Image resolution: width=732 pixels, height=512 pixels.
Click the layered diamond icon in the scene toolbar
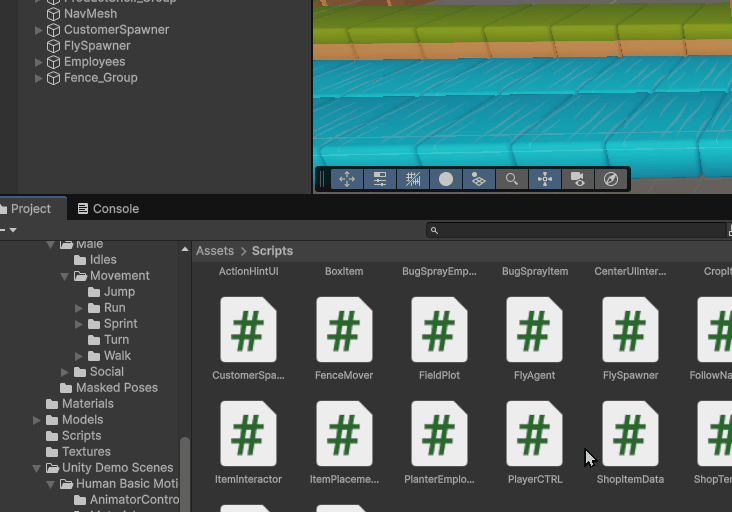tap(479, 179)
